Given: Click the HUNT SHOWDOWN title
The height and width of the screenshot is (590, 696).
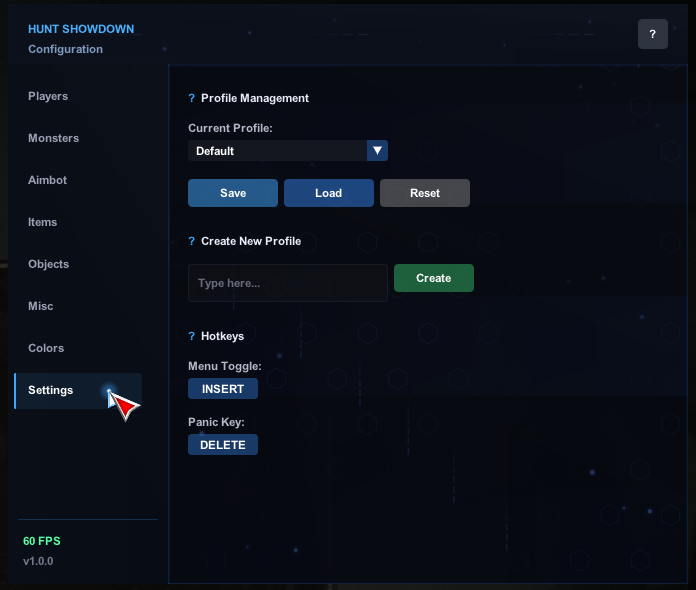Looking at the screenshot, I should (81, 29).
